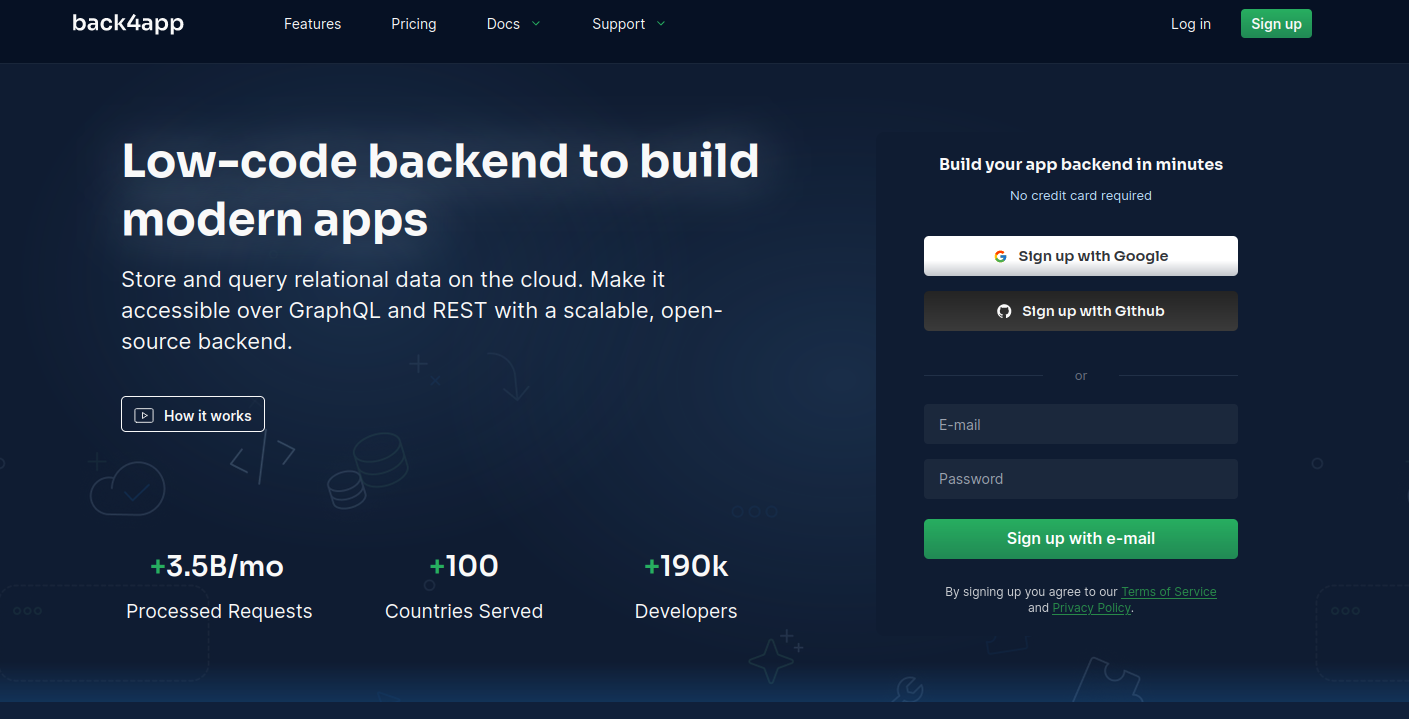Click the E-mail input field
The image size is (1409, 719).
click(x=1081, y=424)
